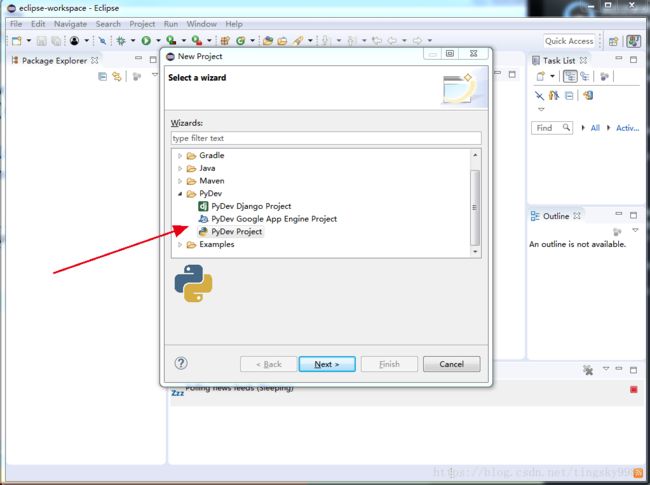
Task: Select the Package Explorer tab
Action: point(54,61)
